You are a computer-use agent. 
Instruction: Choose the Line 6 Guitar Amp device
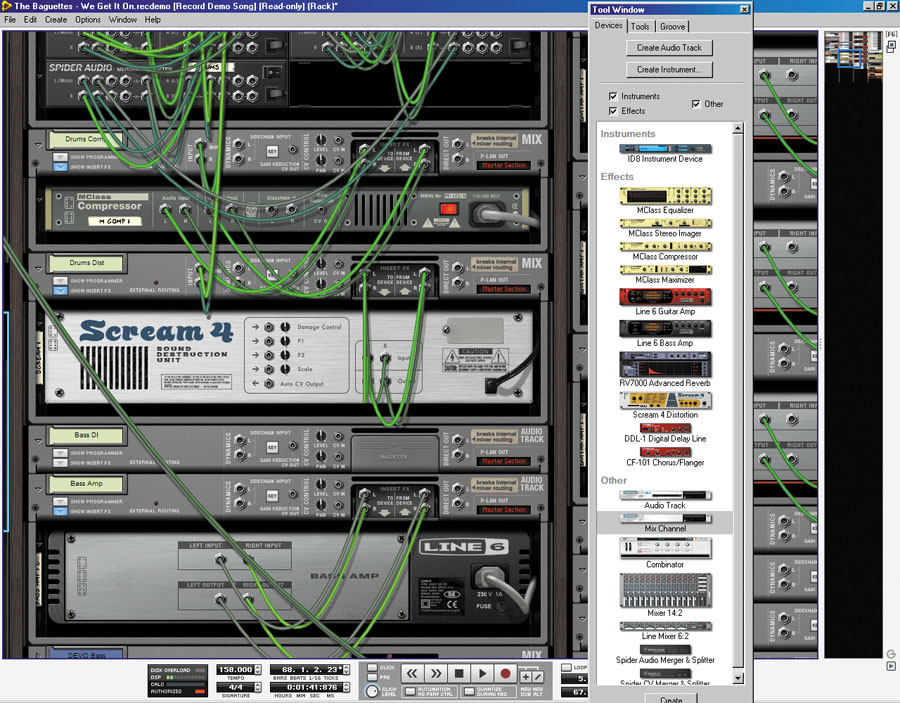tap(665, 297)
